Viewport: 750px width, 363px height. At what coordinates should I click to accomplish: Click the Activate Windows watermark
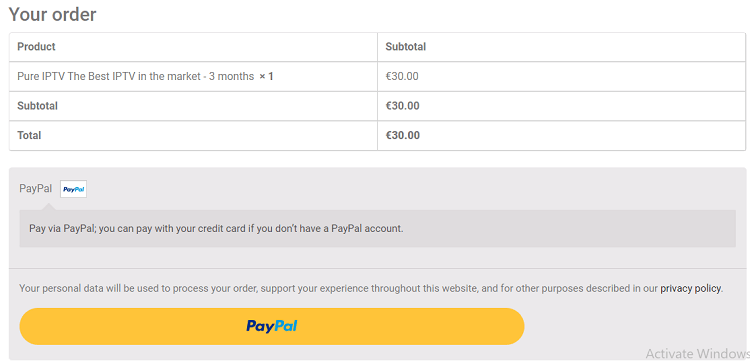697,353
